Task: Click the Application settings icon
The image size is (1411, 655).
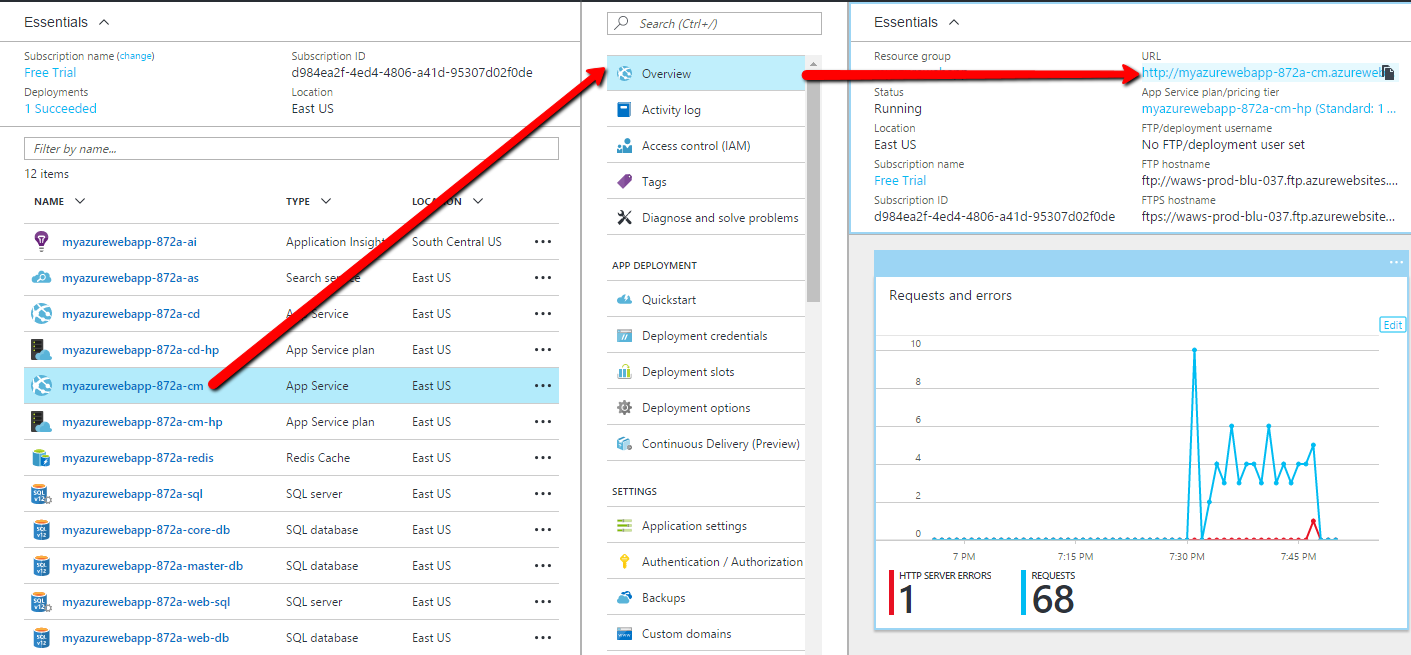Action: [625, 526]
